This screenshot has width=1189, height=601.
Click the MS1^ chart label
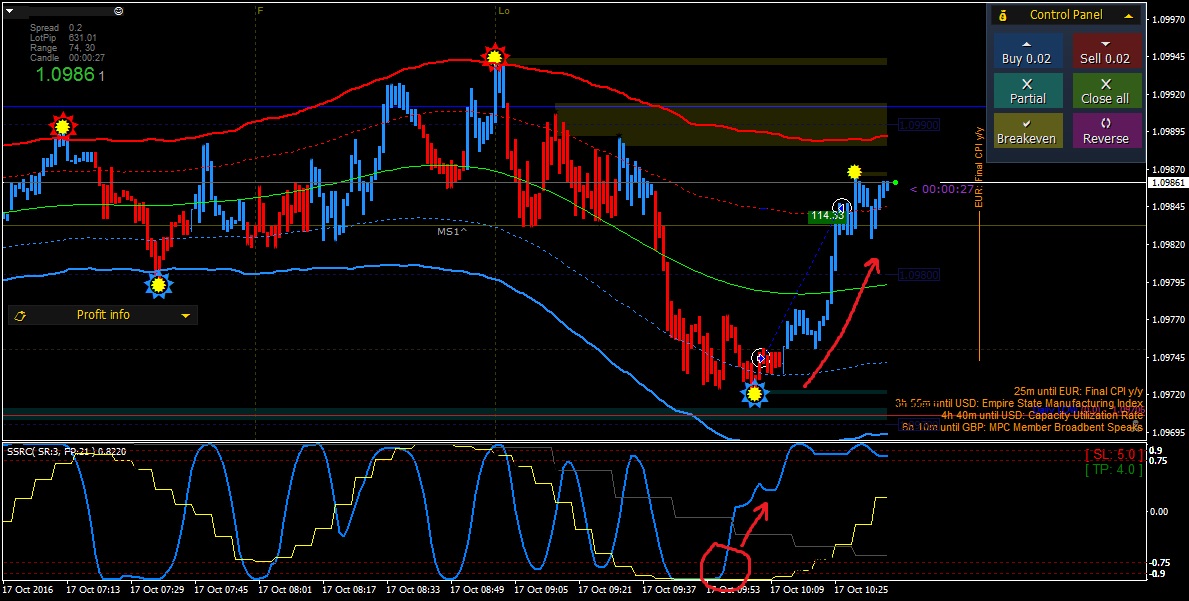click(452, 231)
